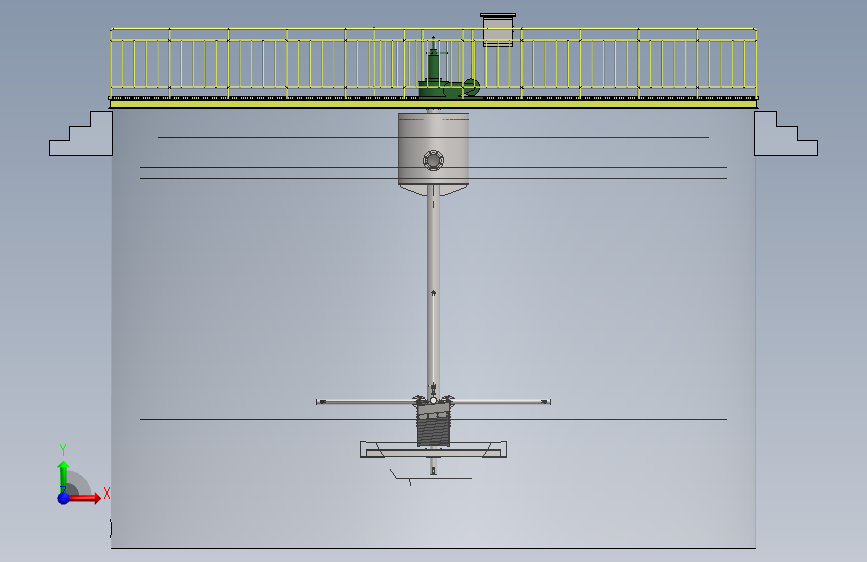Pick the round porthole flange on the cylinder
This screenshot has height=562, width=867.
coord(434,160)
